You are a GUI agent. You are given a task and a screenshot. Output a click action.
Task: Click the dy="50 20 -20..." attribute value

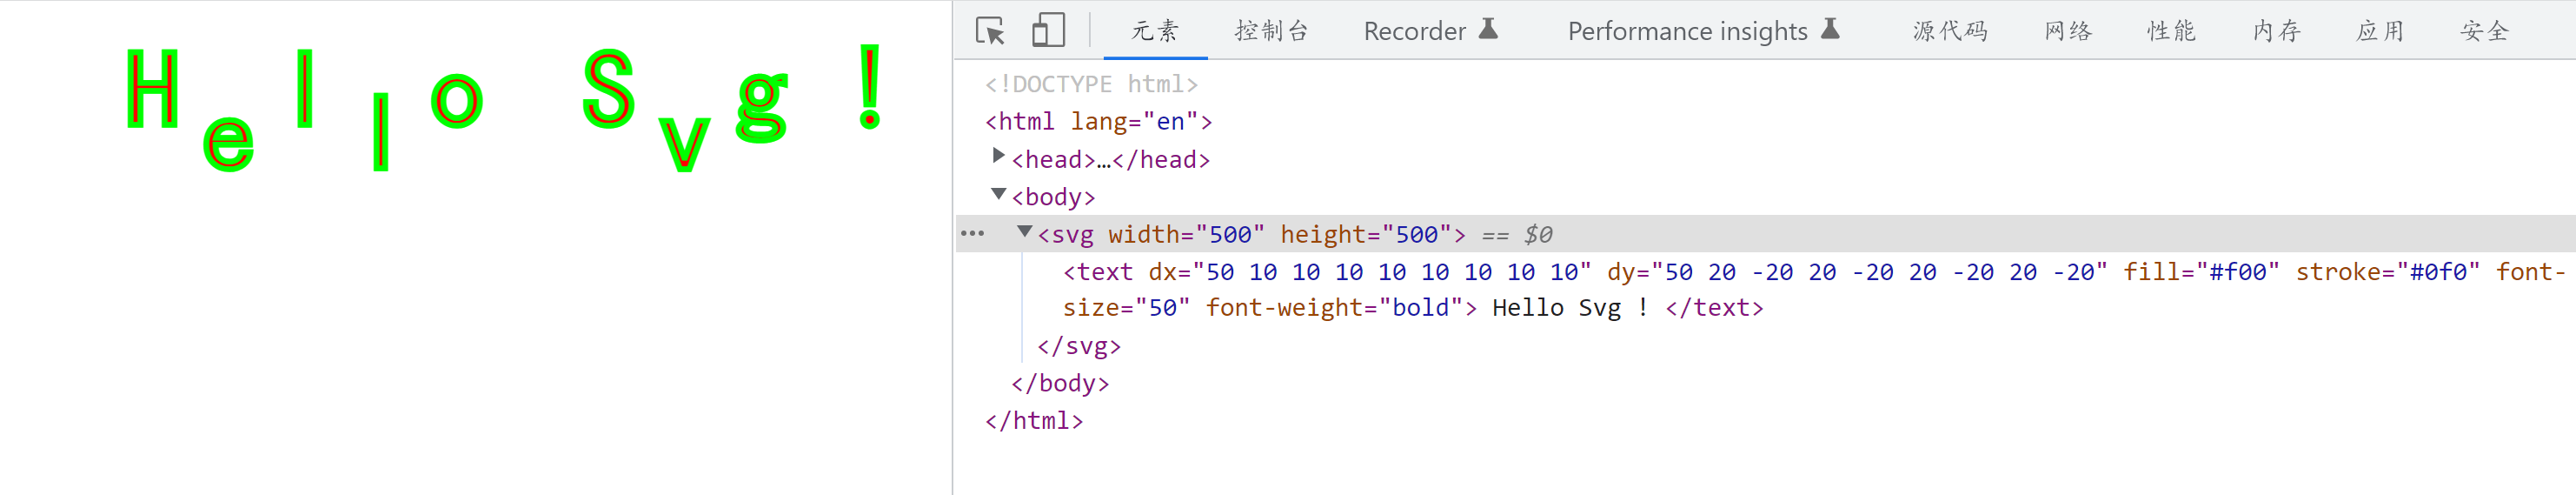pyautogui.click(x=1879, y=272)
